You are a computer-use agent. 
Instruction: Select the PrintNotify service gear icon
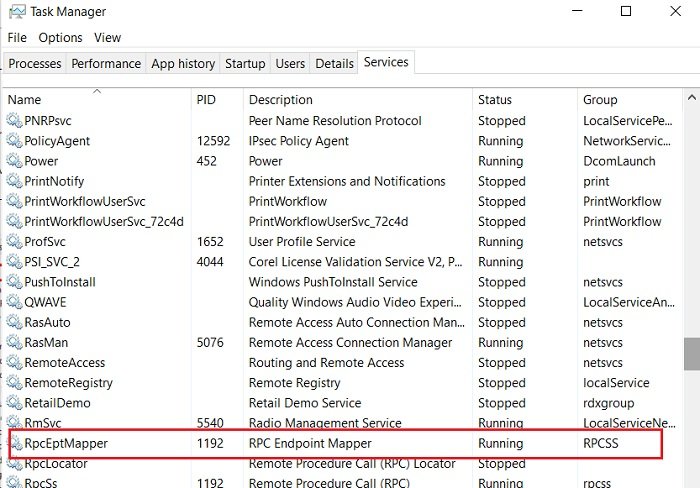point(14,181)
